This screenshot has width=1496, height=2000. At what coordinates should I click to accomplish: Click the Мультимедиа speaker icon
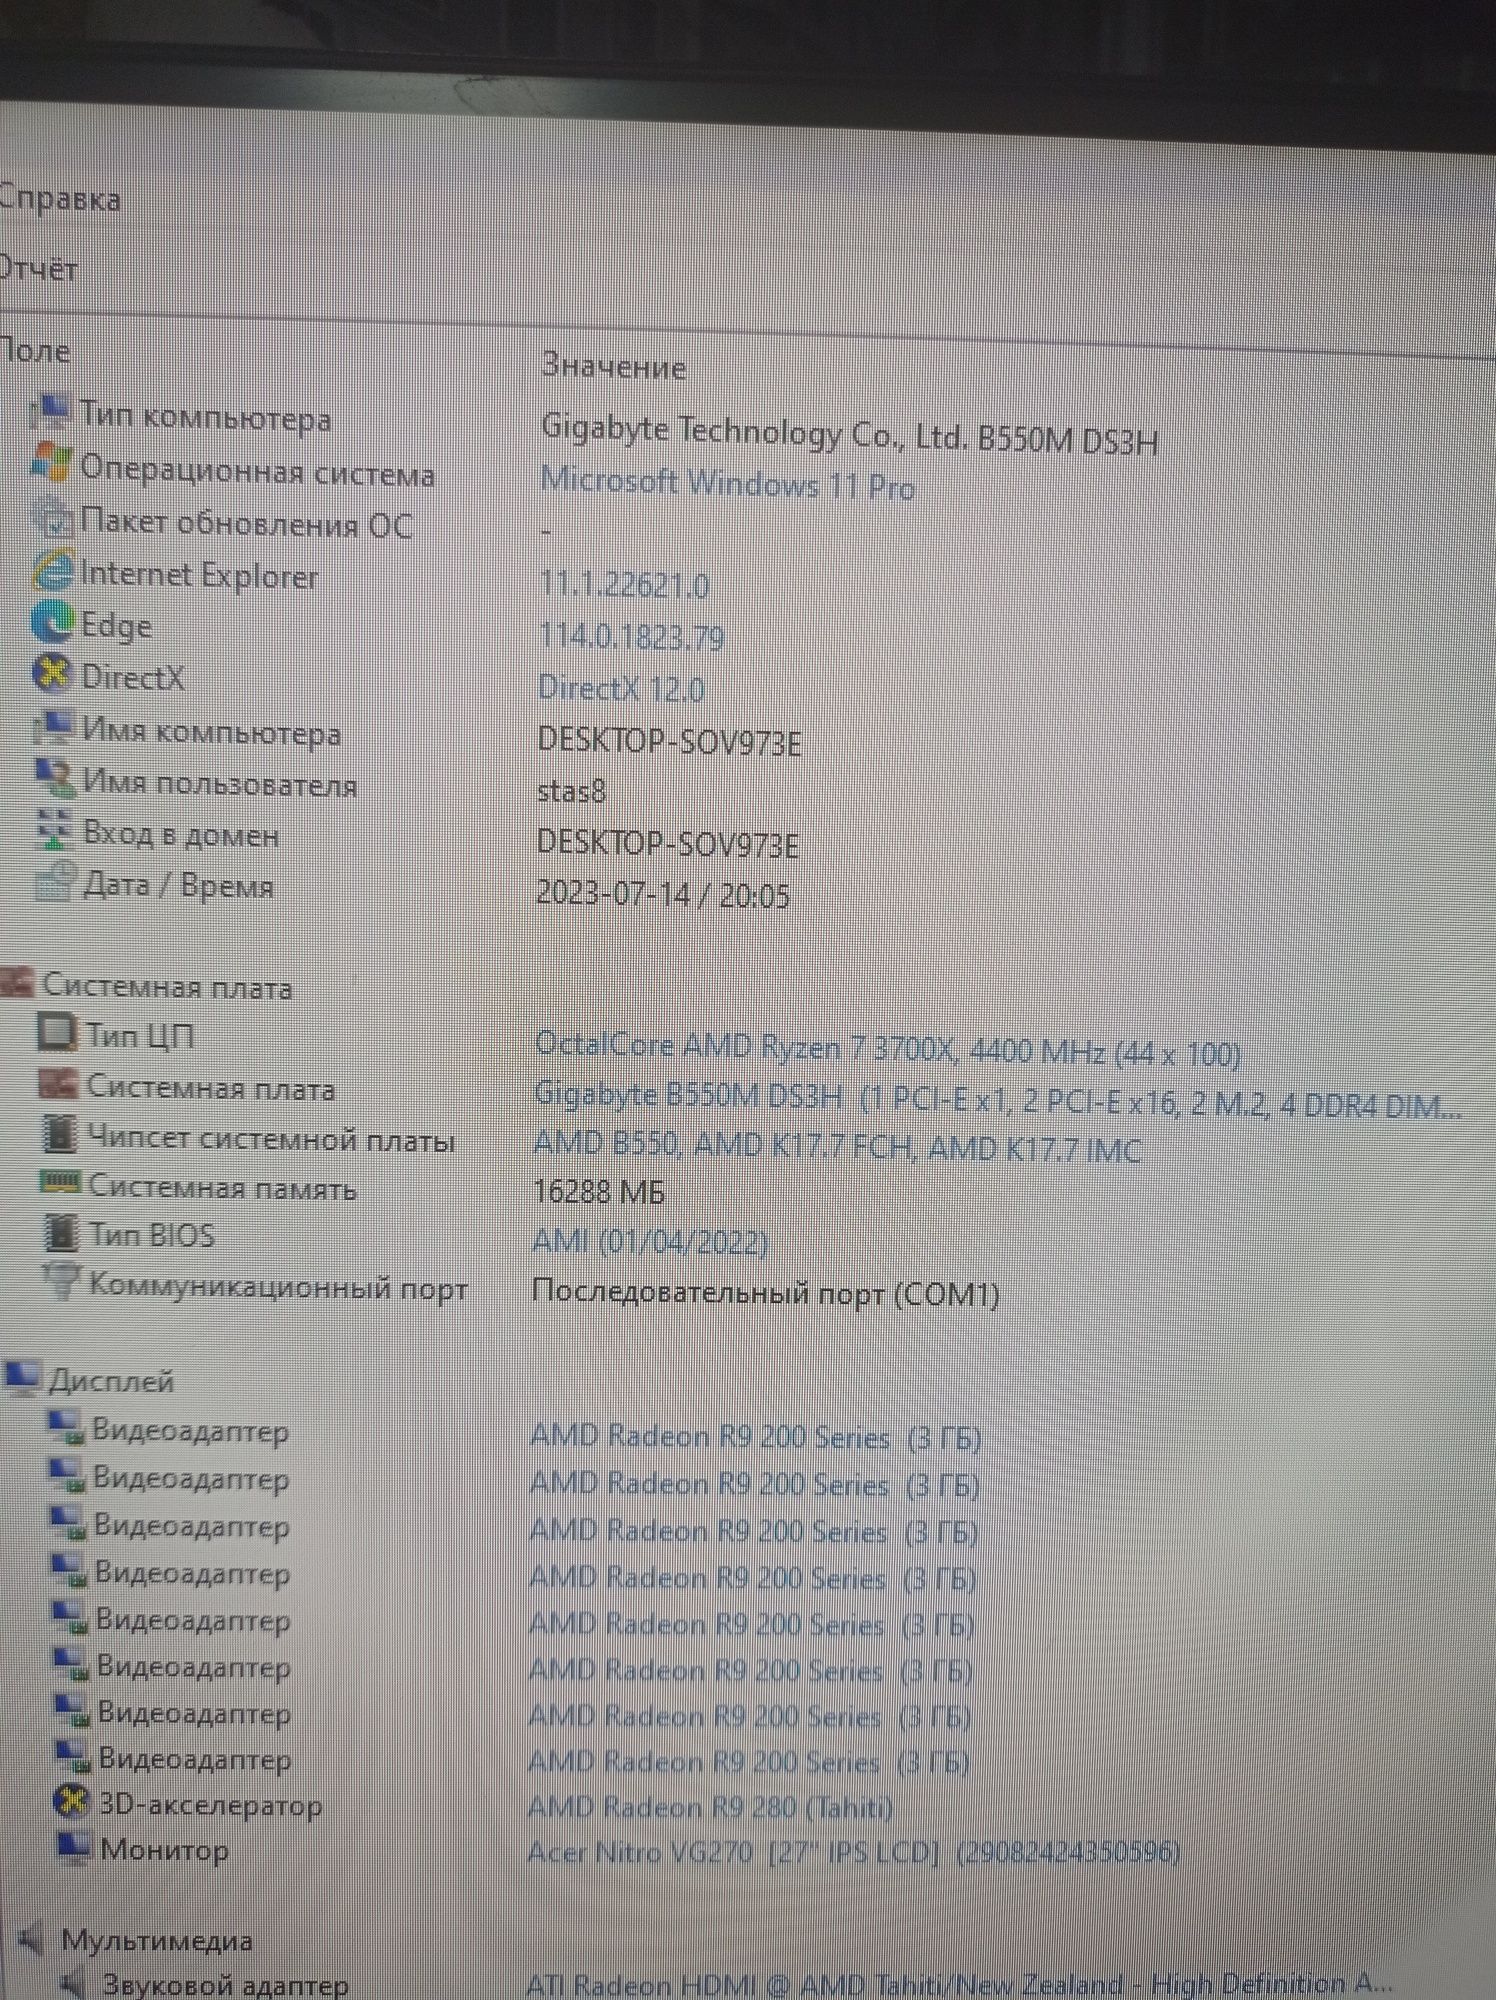coord(31,1939)
